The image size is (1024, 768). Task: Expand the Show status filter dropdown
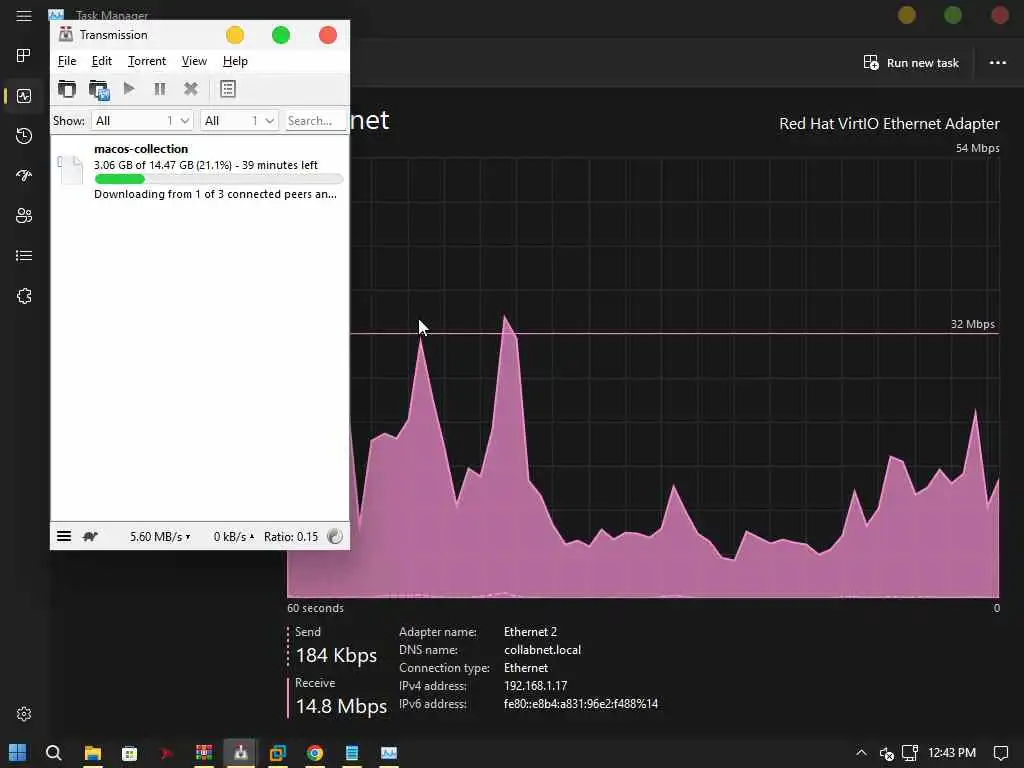click(x=142, y=121)
